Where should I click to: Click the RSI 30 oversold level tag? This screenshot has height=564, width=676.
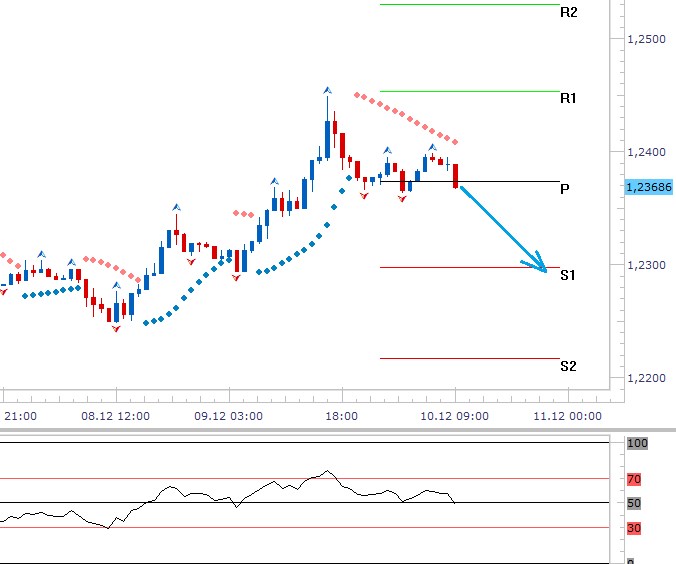point(634,527)
